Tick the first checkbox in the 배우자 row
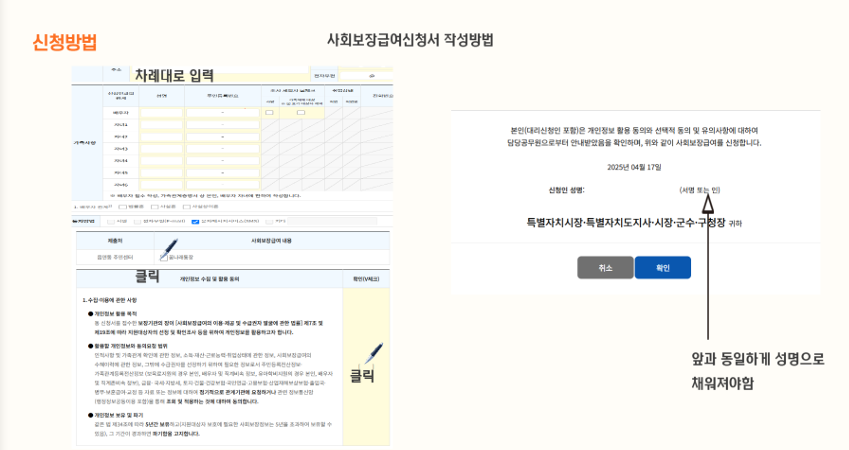 (x=269, y=113)
